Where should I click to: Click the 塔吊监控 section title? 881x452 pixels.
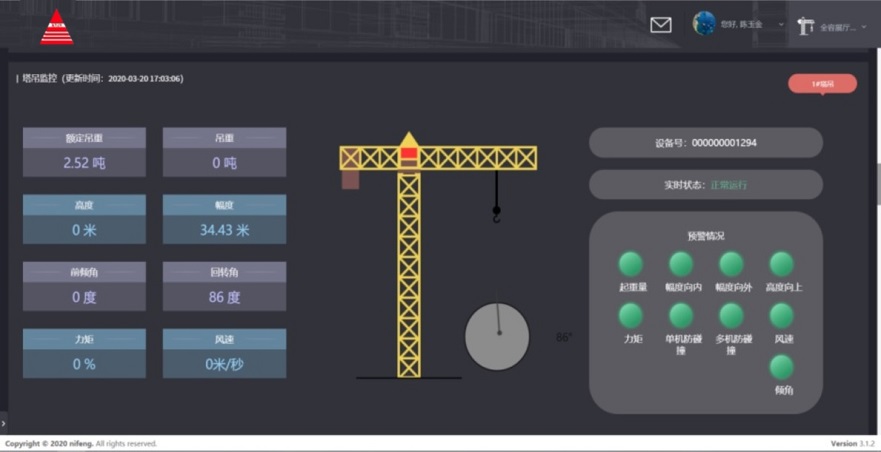point(40,78)
